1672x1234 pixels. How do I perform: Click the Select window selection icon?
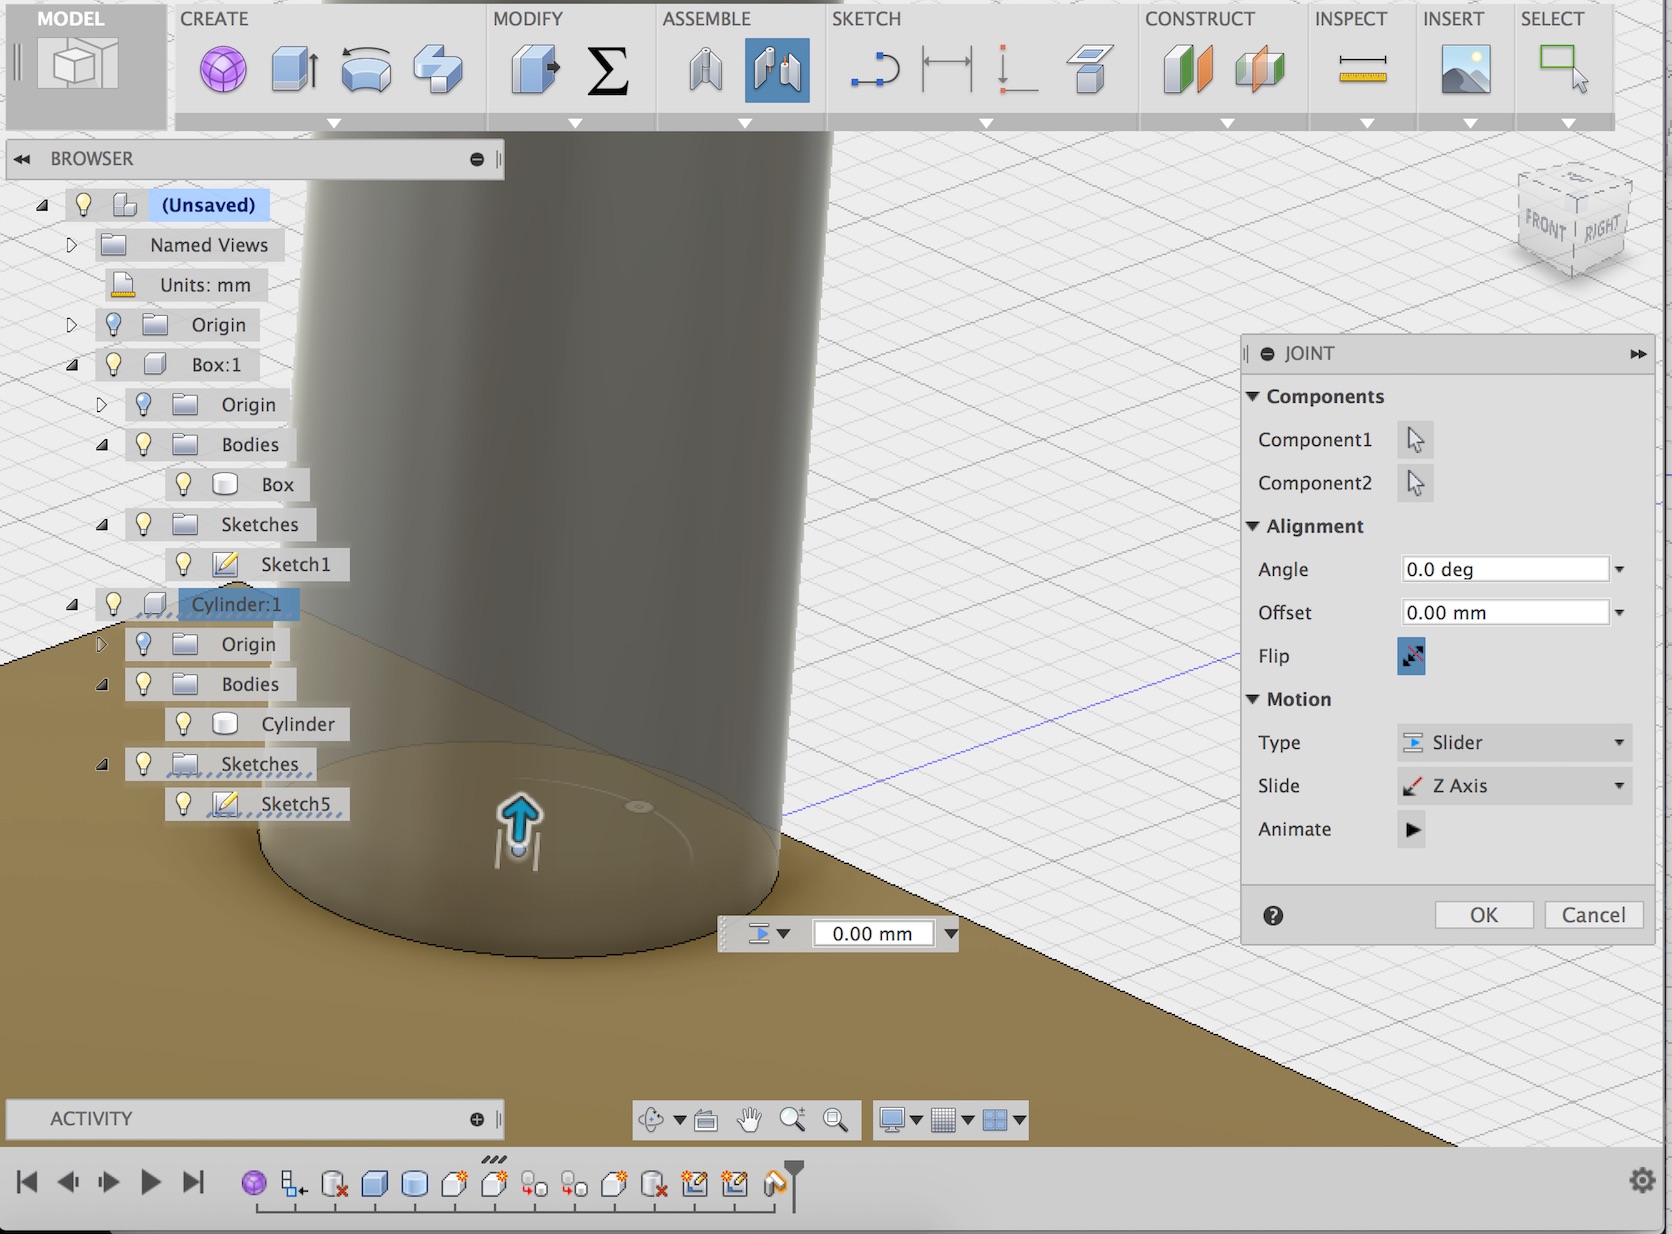[1564, 68]
